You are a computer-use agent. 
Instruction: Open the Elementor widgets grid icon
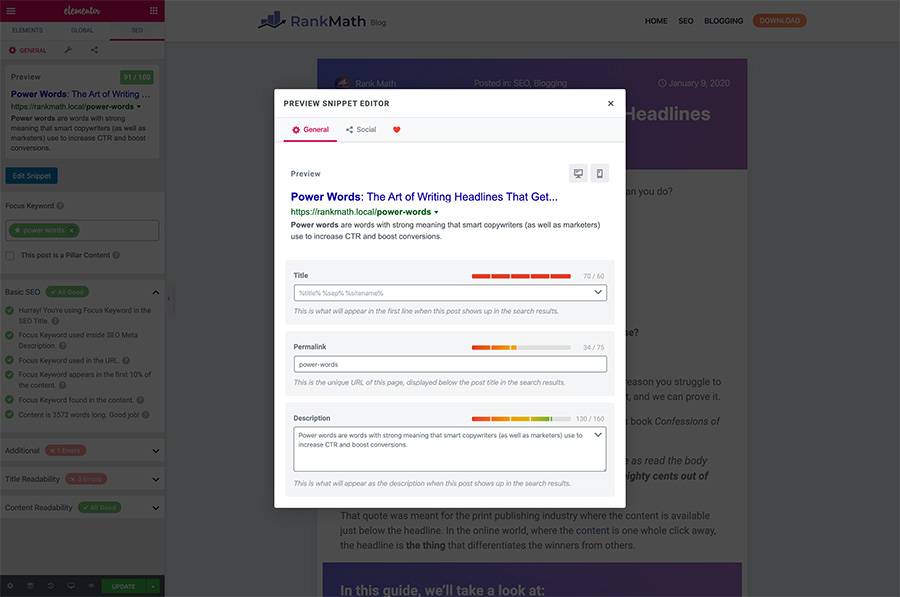(x=153, y=10)
